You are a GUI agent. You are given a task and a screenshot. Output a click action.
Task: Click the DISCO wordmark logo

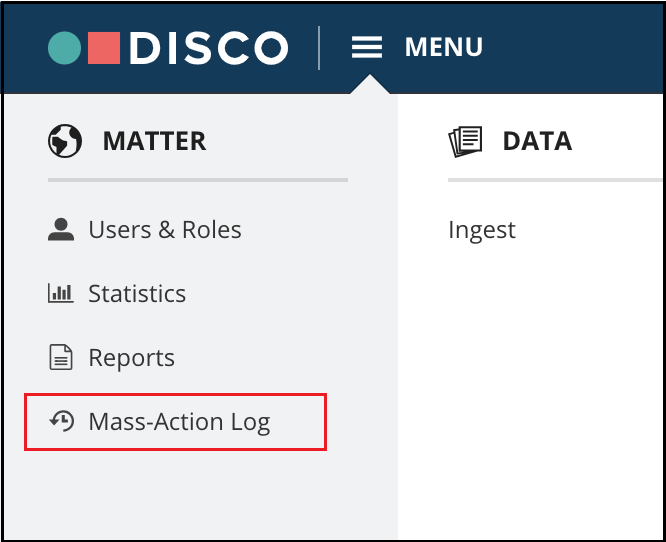pos(209,48)
